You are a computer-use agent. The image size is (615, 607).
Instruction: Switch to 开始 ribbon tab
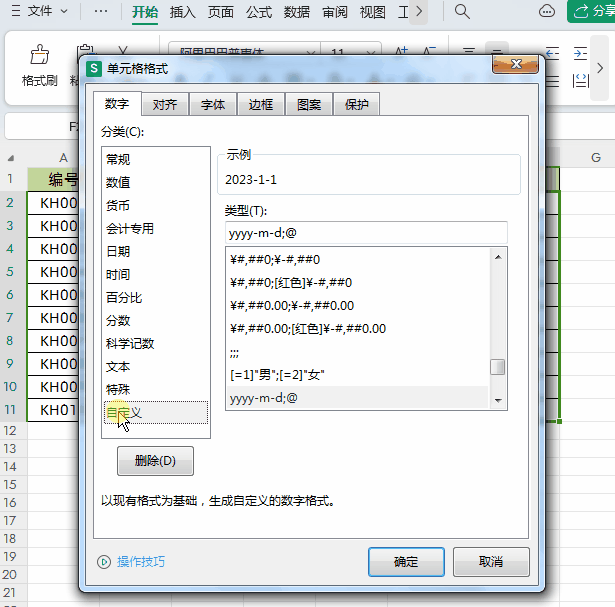coord(145,12)
